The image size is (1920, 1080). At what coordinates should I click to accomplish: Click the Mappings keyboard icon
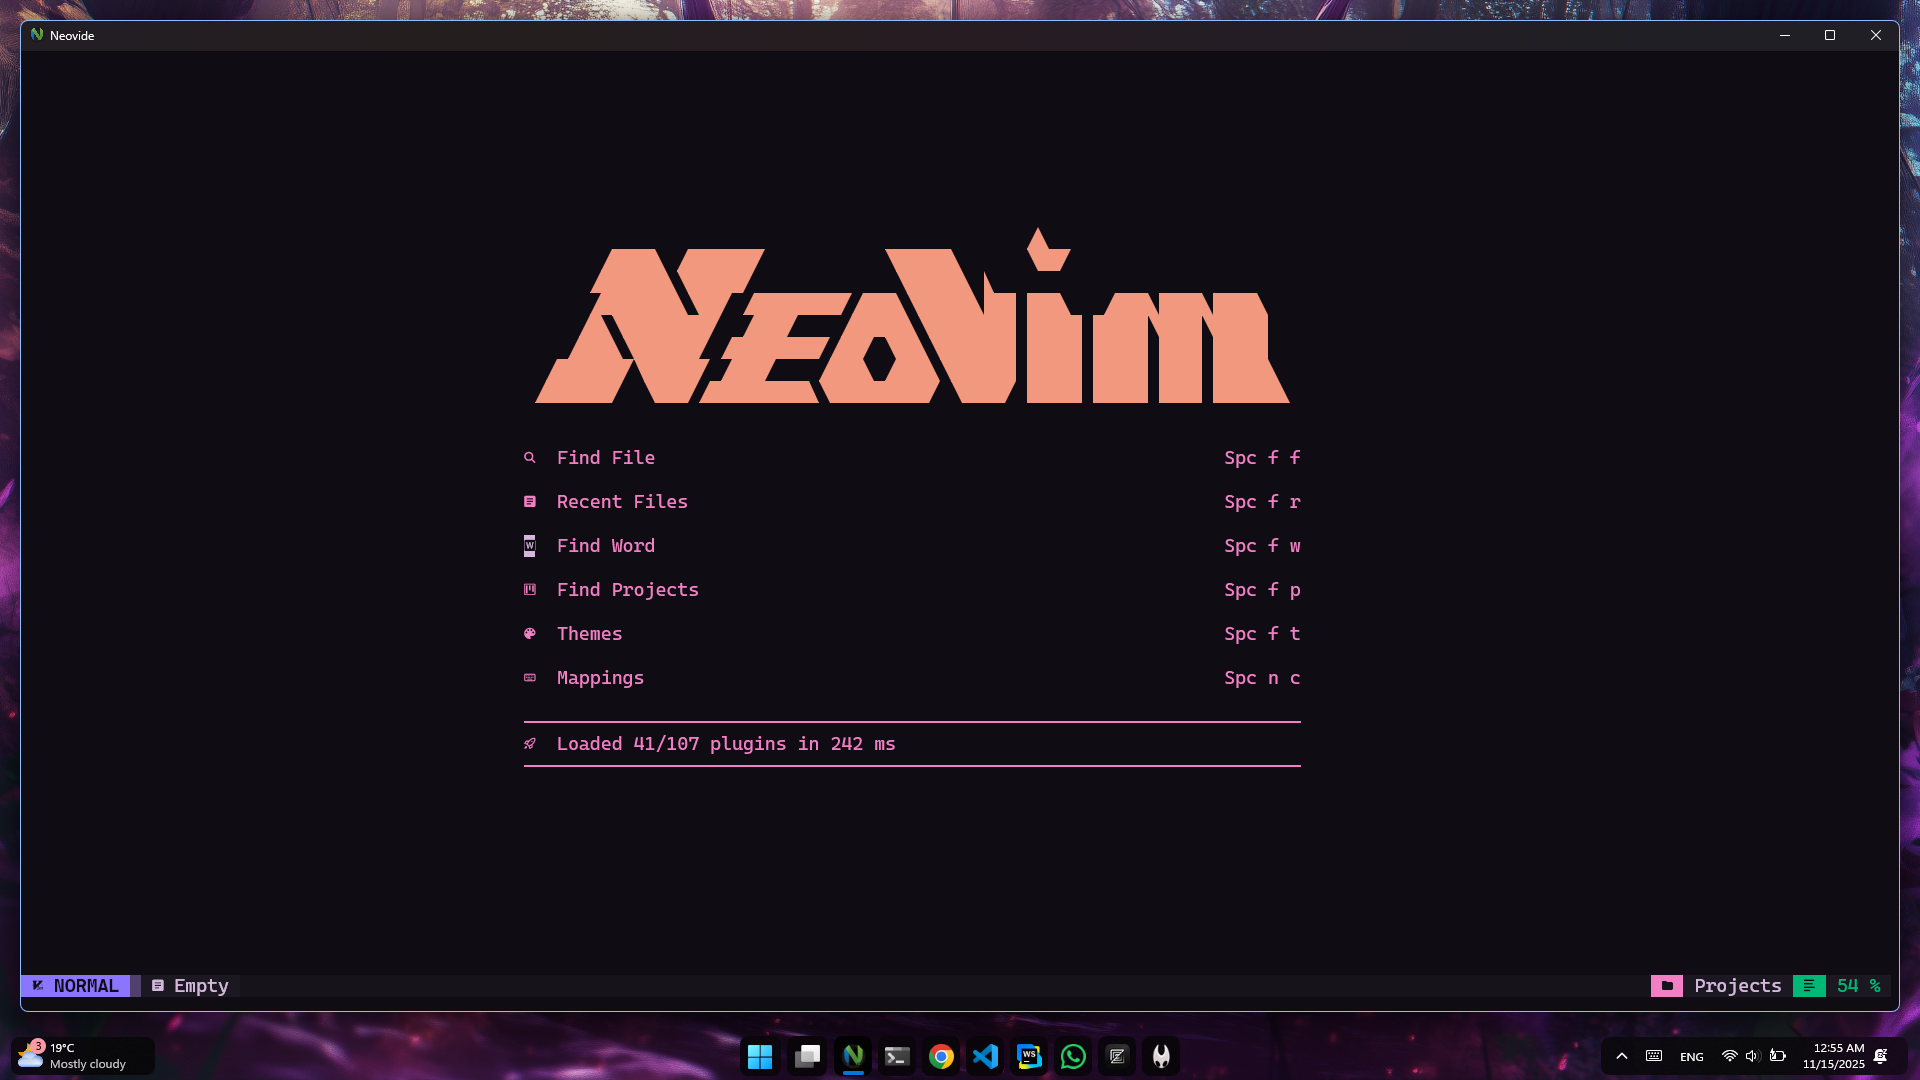point(530,677)
